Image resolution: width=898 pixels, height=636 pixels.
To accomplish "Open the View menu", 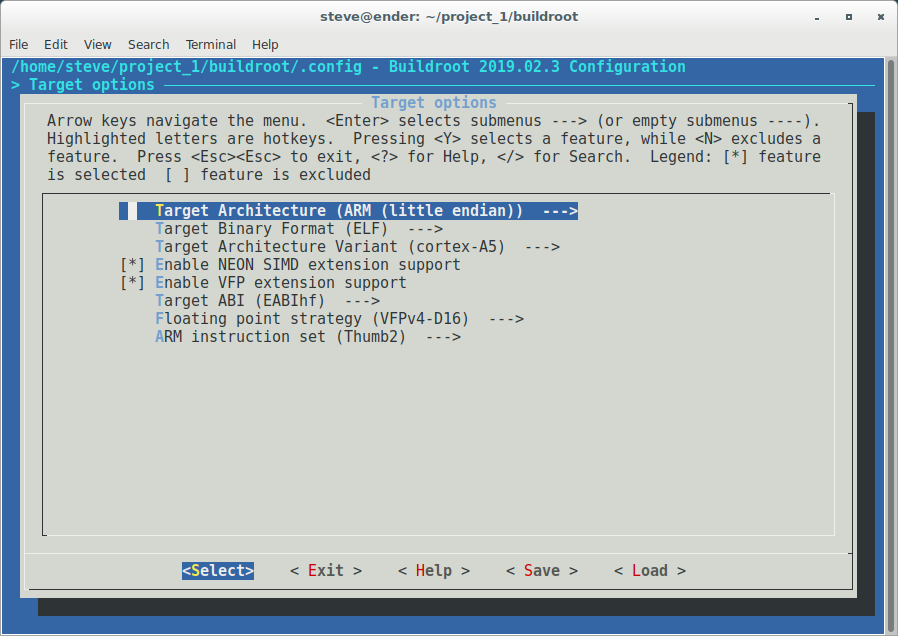I will tap(98, 45).
